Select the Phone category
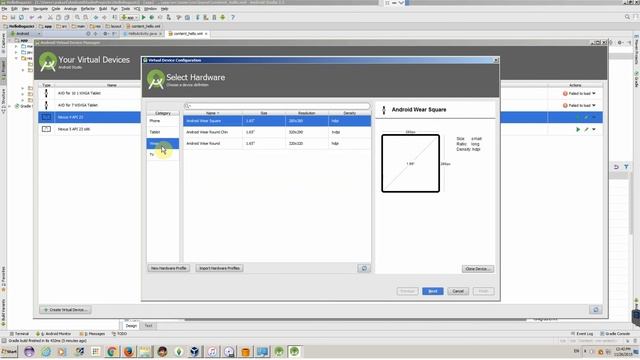Image resolution: width=640 pixels, height=360 pixels. pos(163,121)
